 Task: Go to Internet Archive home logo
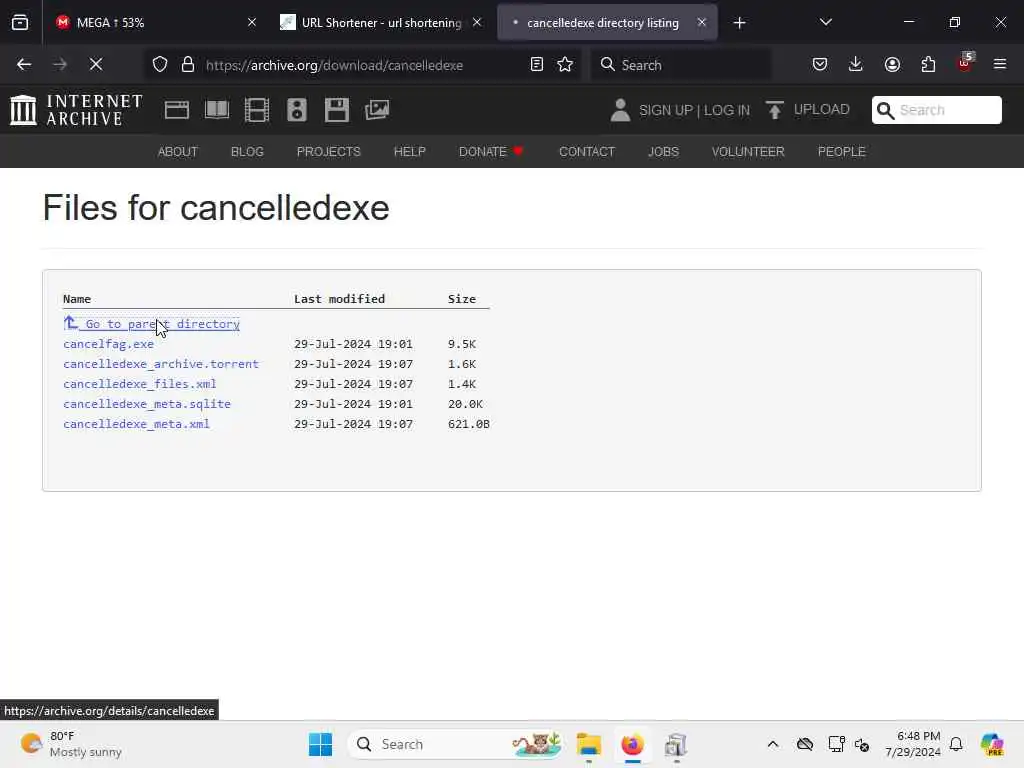76,110
